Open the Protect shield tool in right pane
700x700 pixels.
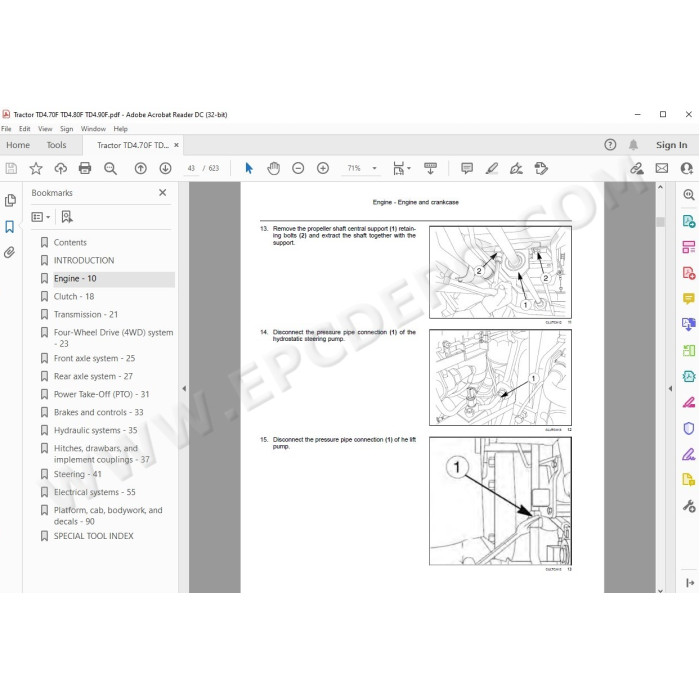(689, 428)
